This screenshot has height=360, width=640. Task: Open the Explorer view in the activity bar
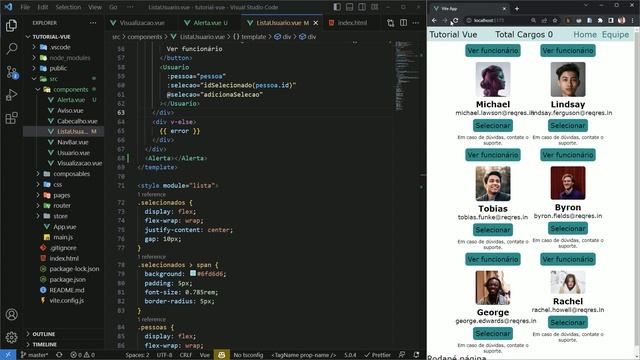(x=11, y=25)
